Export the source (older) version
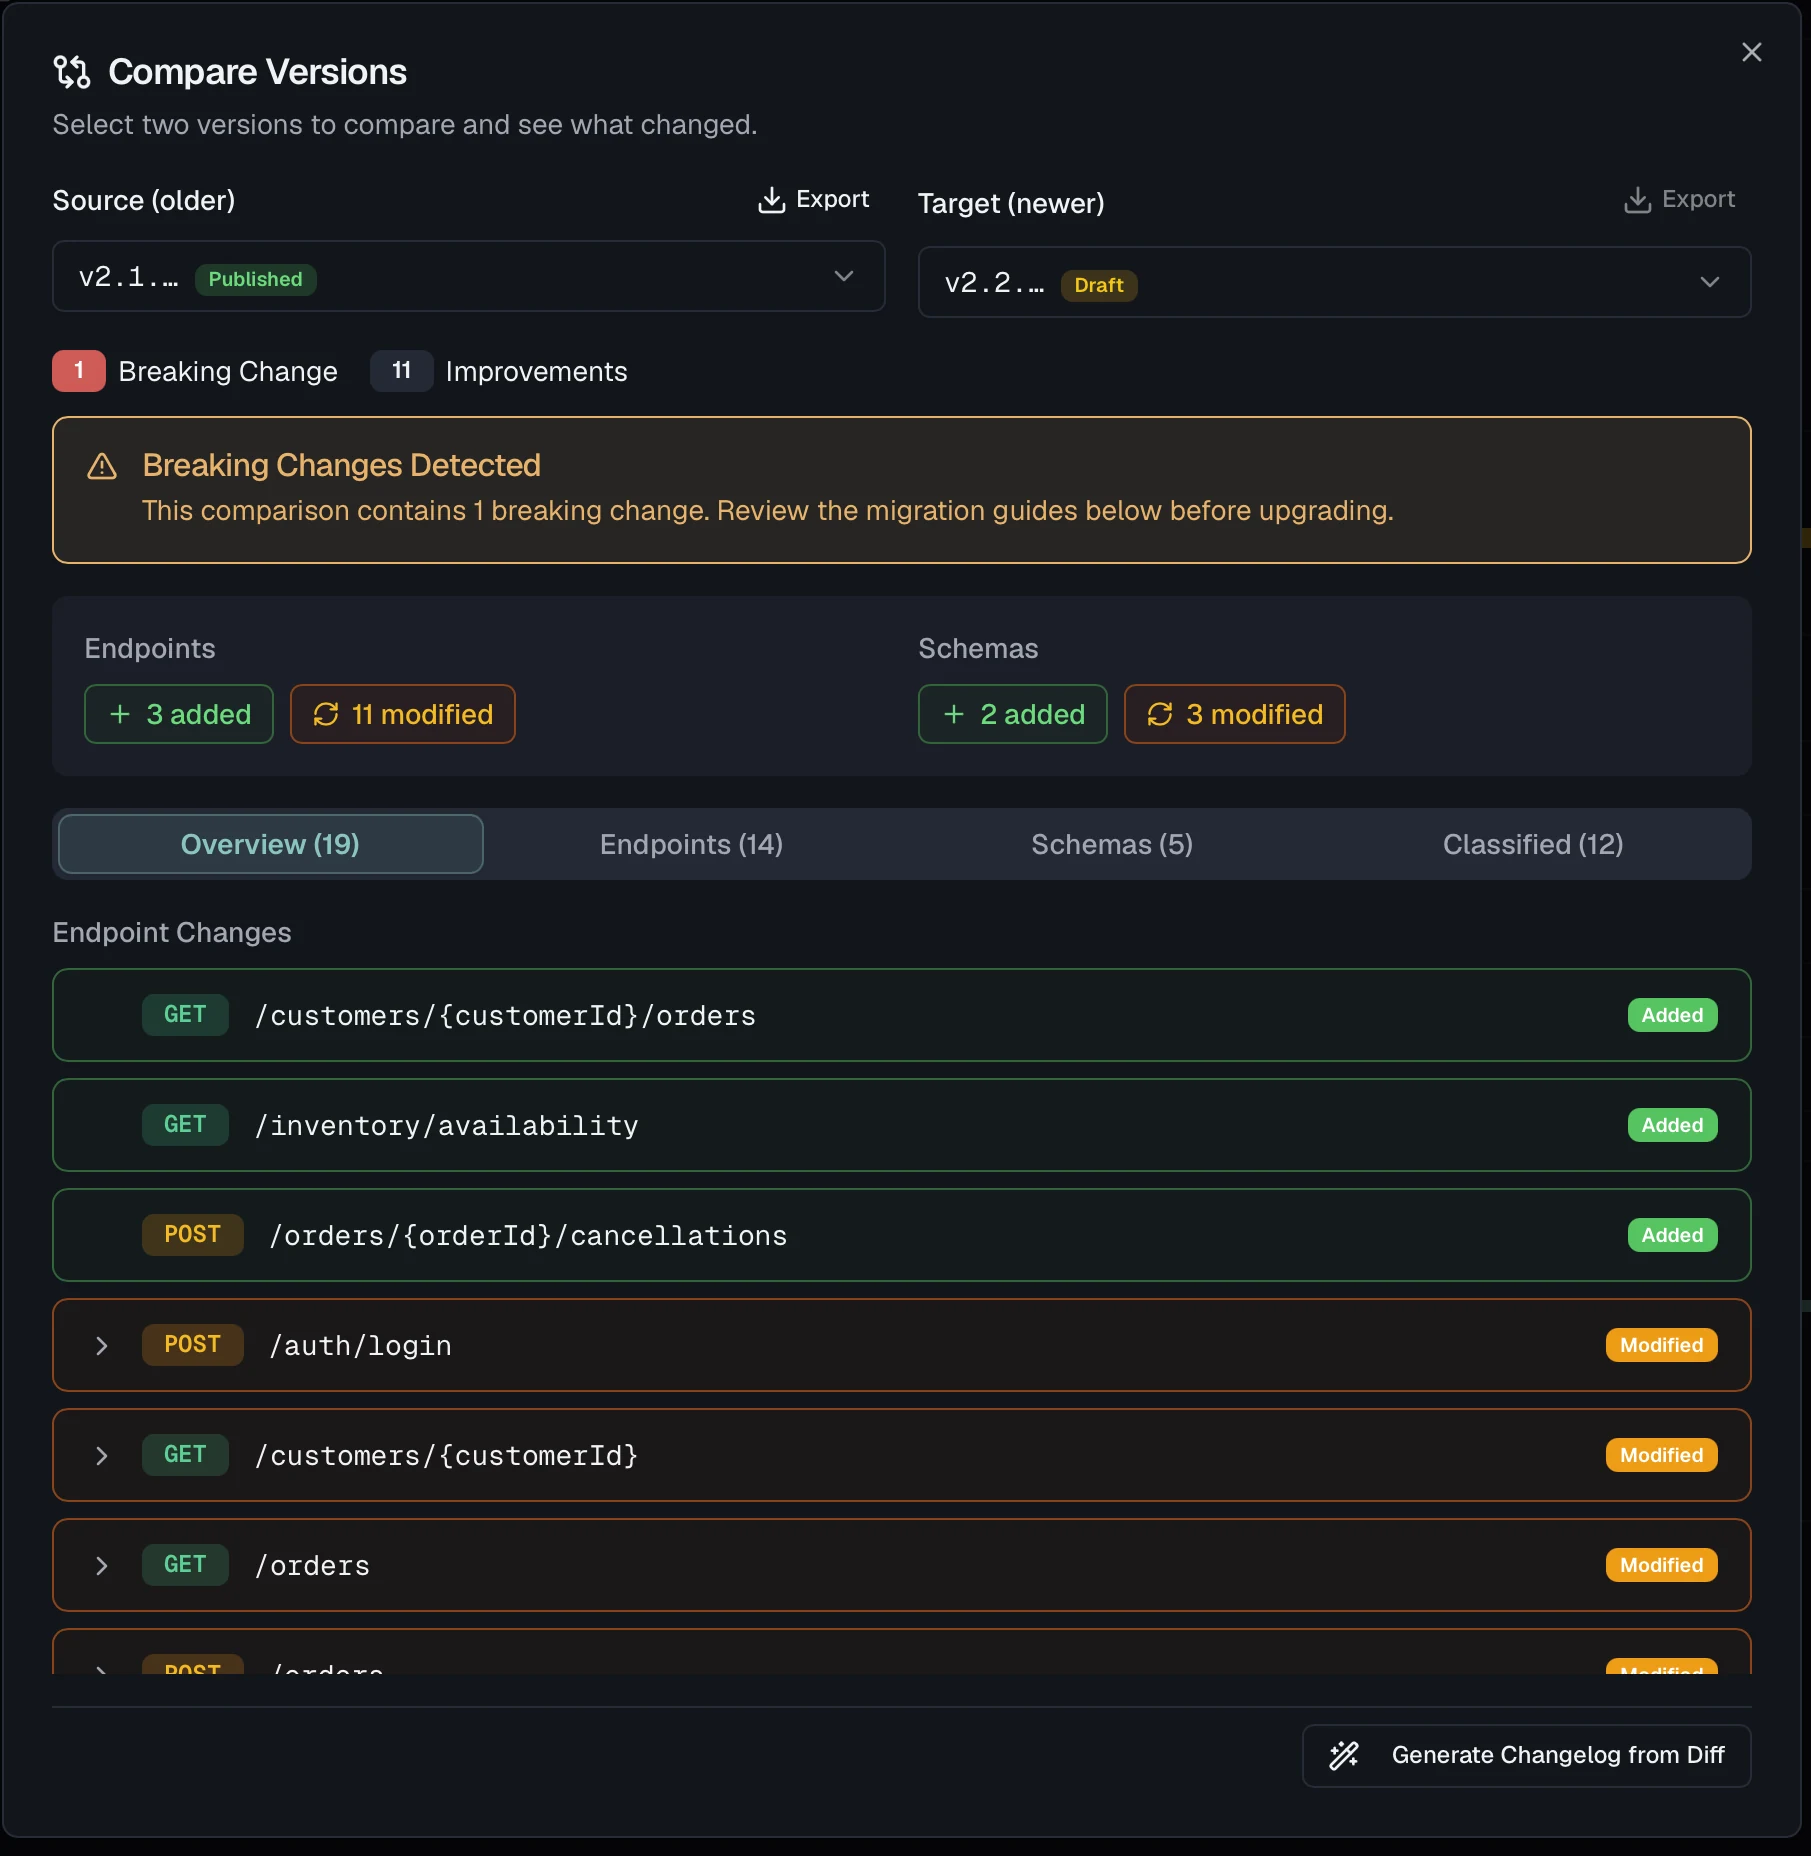1811x1856 pixels. 813,199
